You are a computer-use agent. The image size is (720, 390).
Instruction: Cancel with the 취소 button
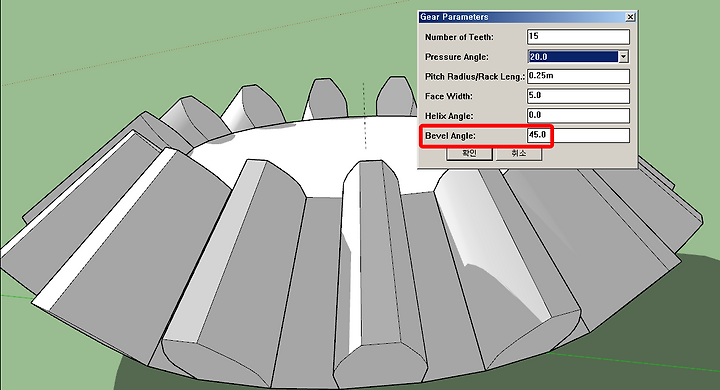click(519, 153)
